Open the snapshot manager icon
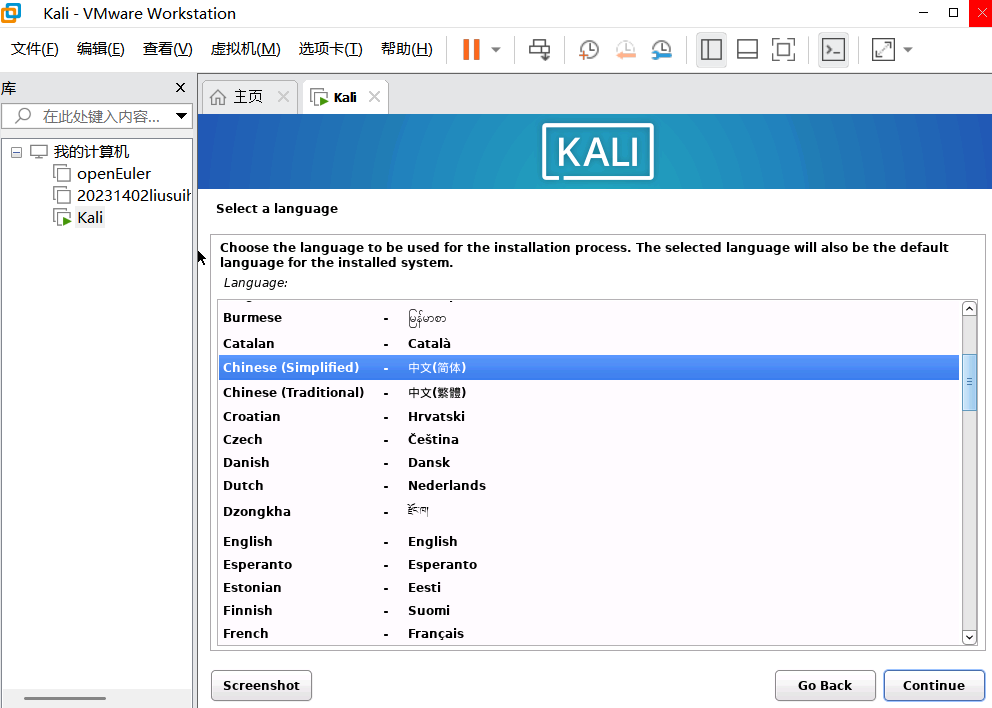This screenshot has width=992, height=708. [662, 49]
